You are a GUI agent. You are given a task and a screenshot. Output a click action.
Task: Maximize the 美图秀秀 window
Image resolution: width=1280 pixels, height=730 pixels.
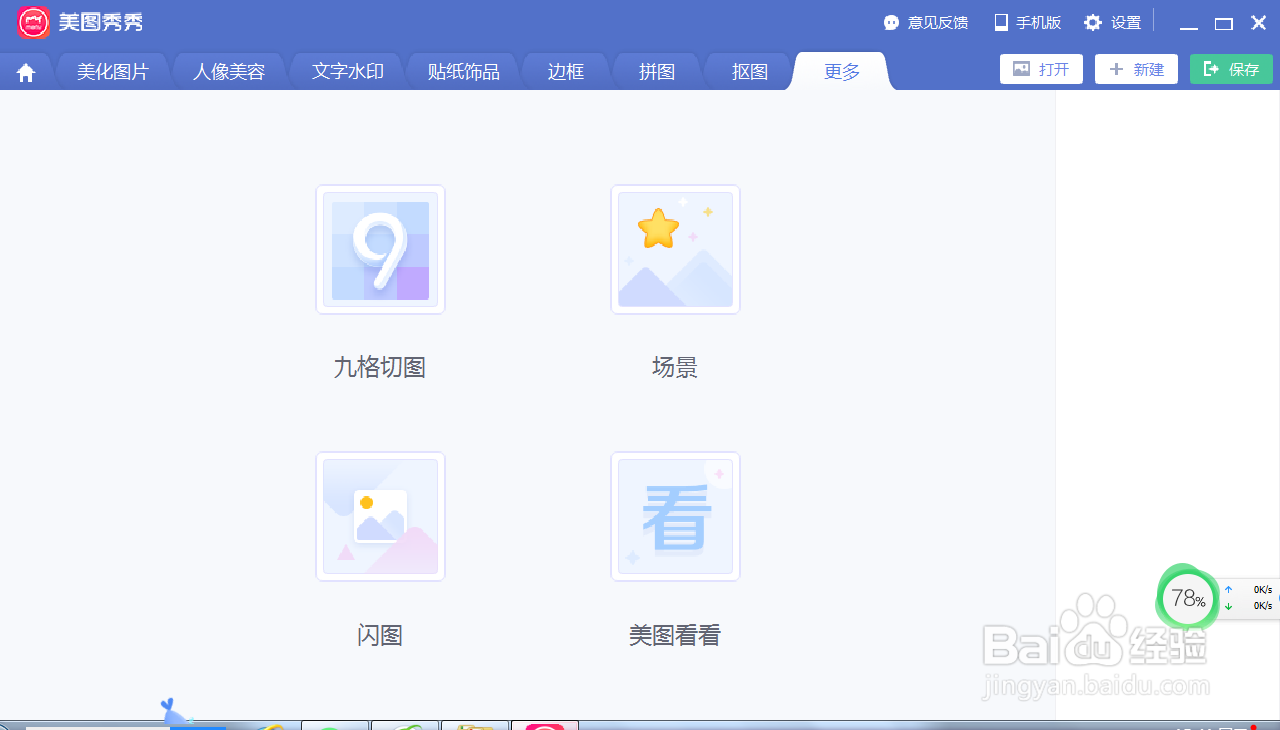click(x=1224, y=23)
